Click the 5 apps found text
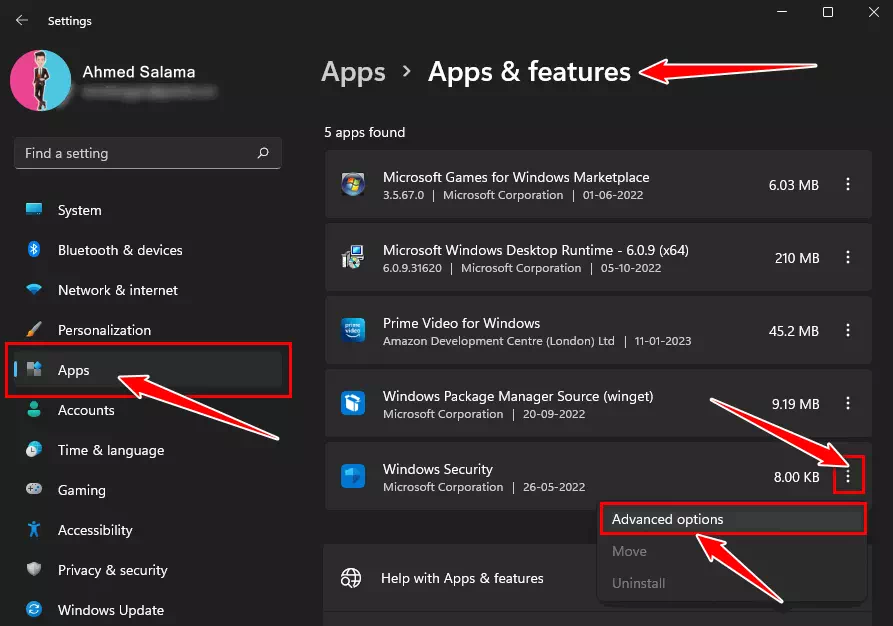The image size is (893, 626). [x=364, y=132]
